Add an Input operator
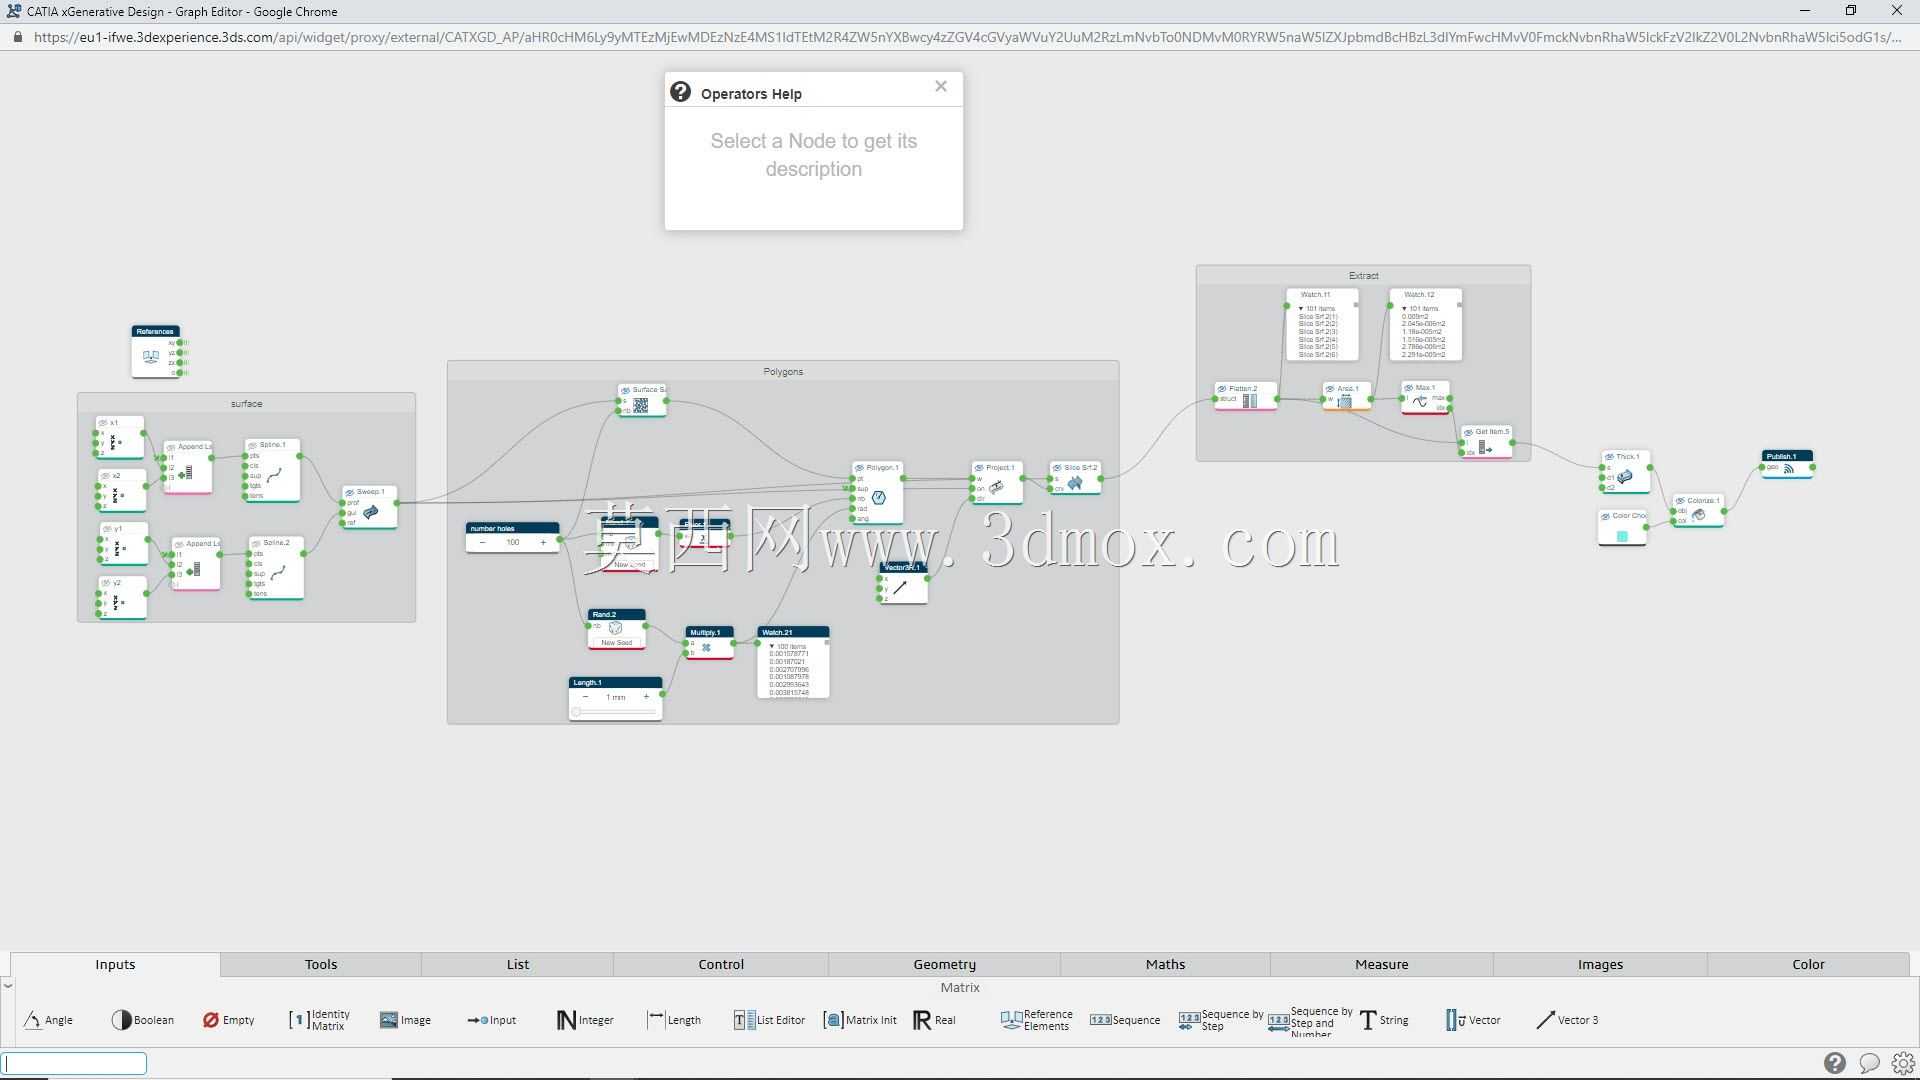 pyautogui.click(x=491, y=1020)
